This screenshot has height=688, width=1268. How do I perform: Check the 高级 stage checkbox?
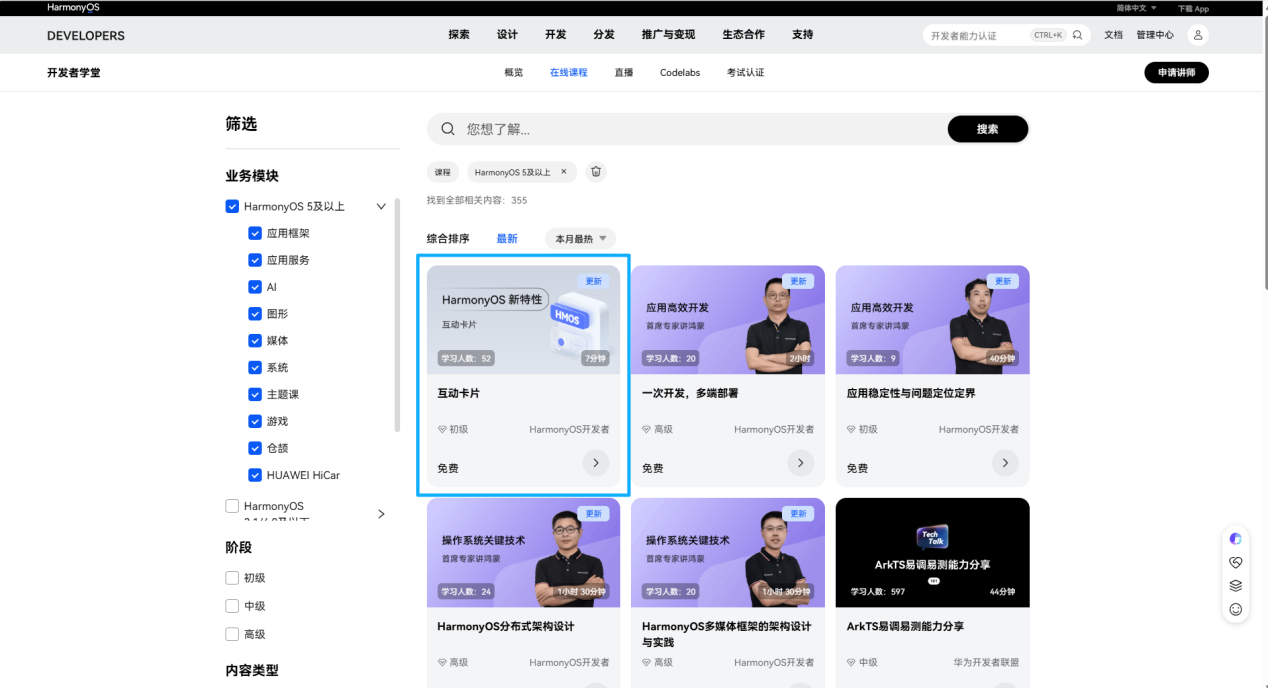click(x=232, y=634)
